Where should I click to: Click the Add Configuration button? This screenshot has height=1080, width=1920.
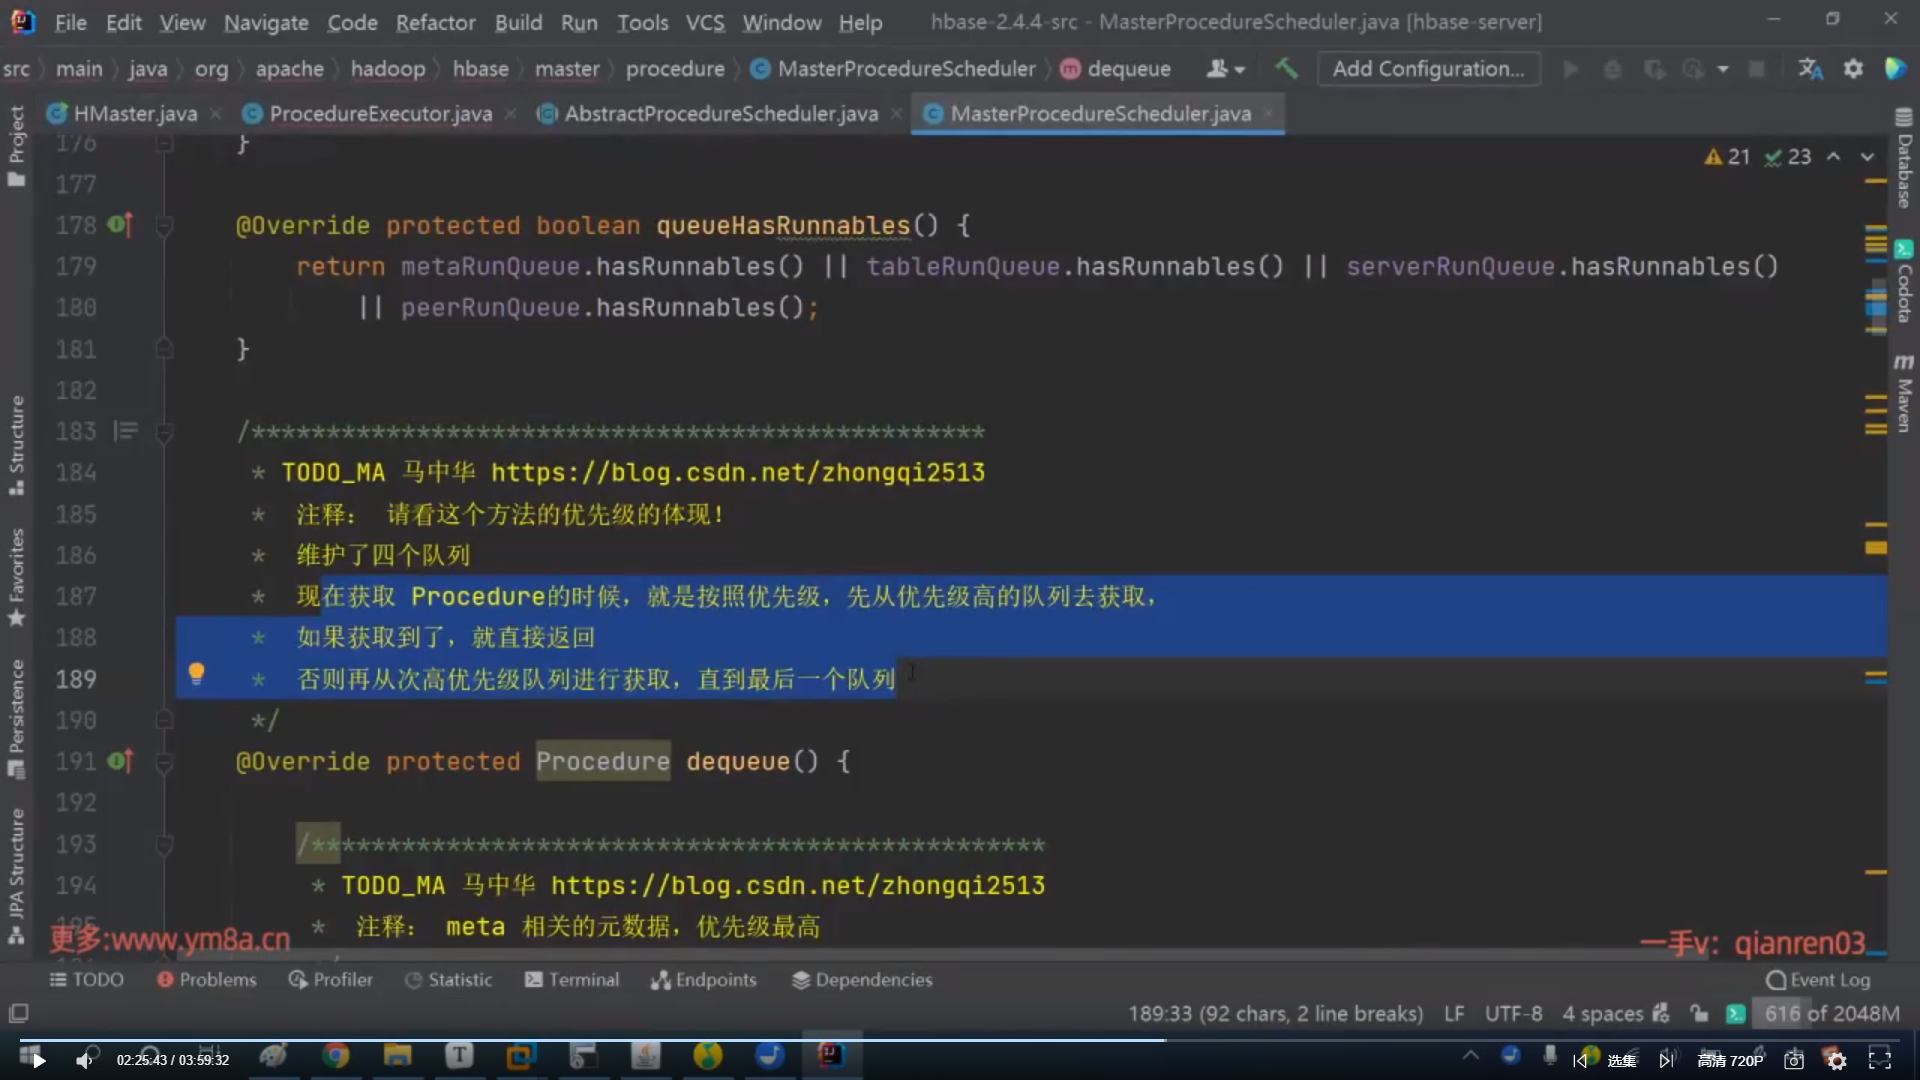tap(1428, 69)
